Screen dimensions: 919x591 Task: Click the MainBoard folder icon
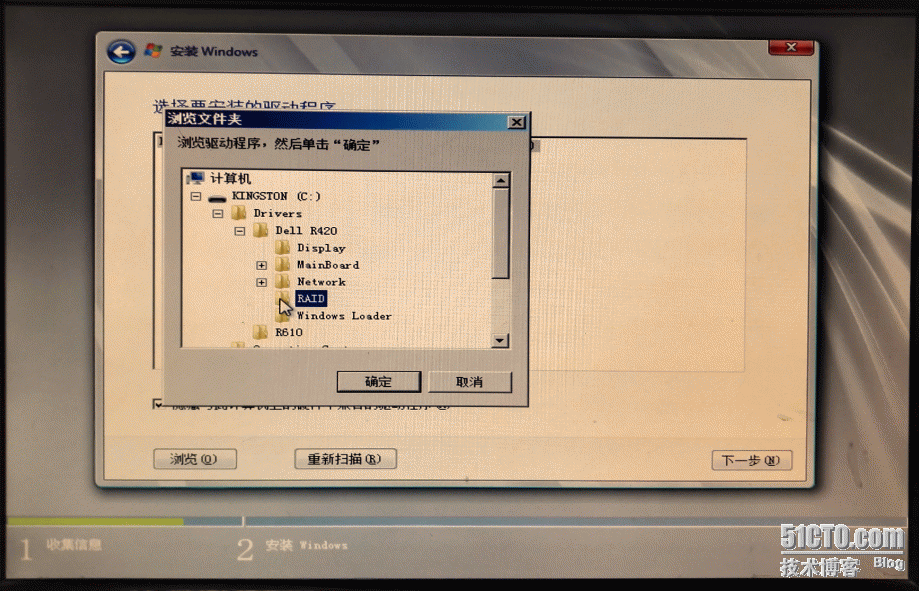click(x=282, y=265)
